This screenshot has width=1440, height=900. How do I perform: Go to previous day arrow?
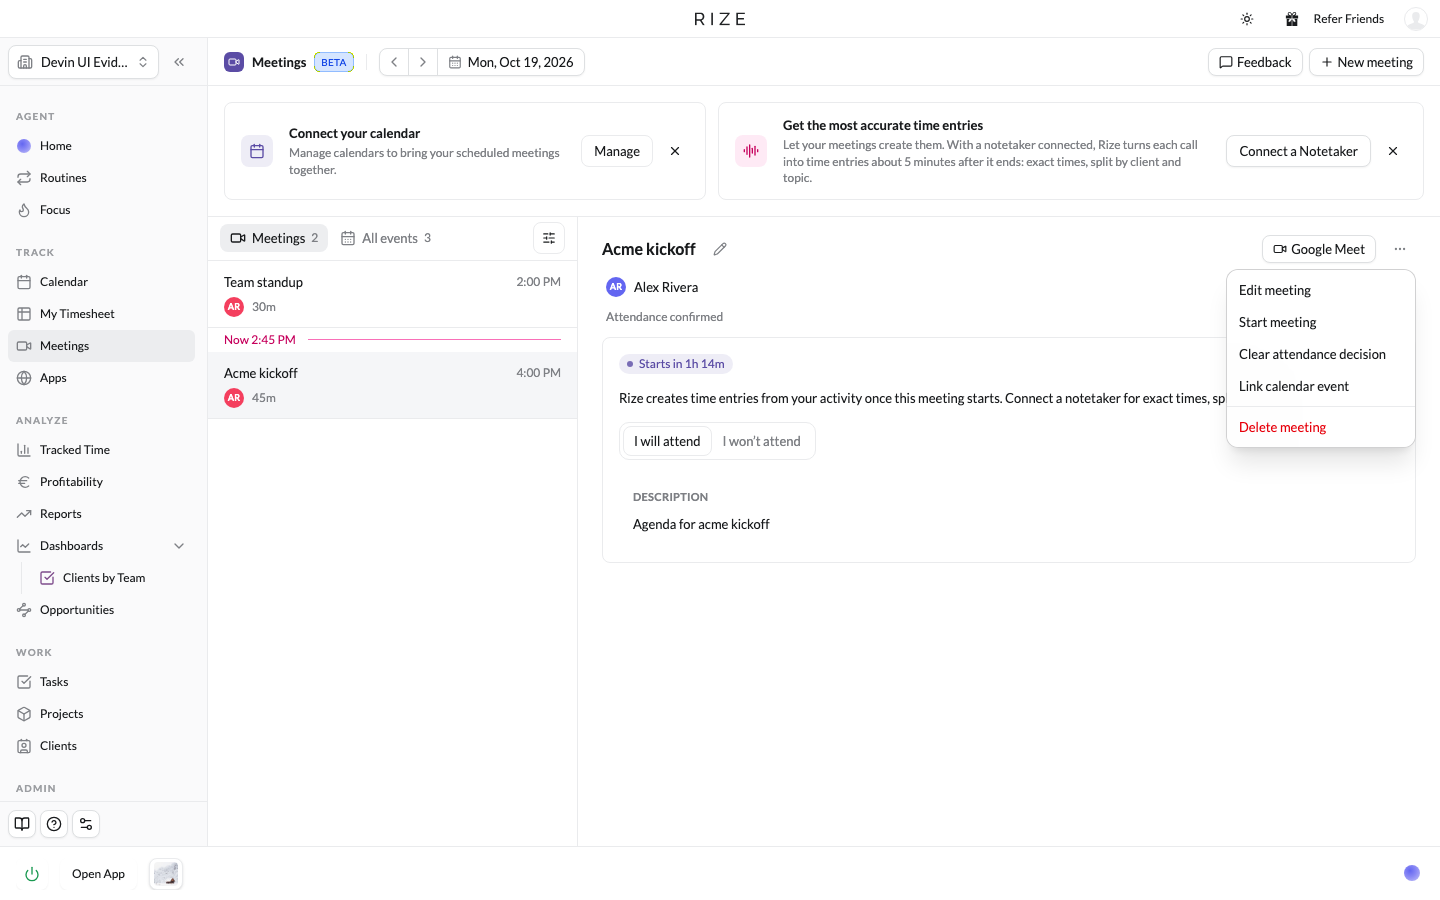(x=394, y=62)
